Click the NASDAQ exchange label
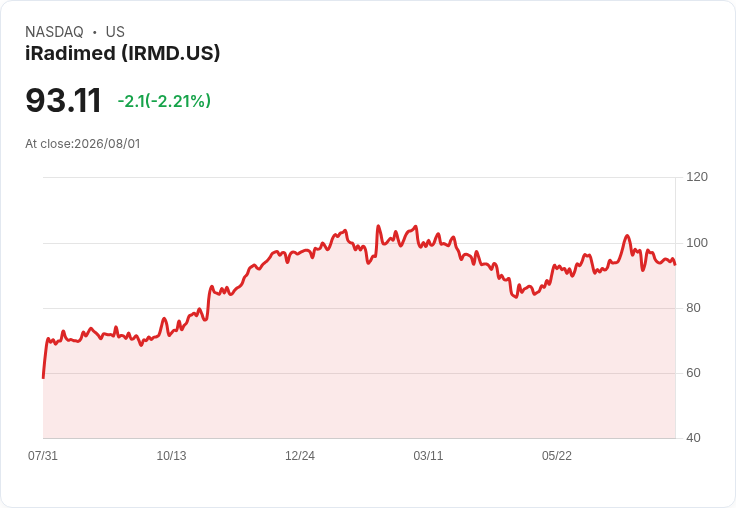736x508 pixels. click(54, 32)
